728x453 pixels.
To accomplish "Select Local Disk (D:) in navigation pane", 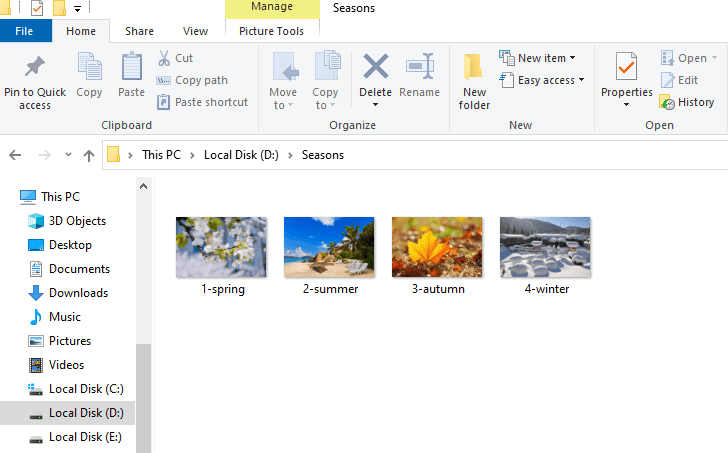I will tap(67, 413).
